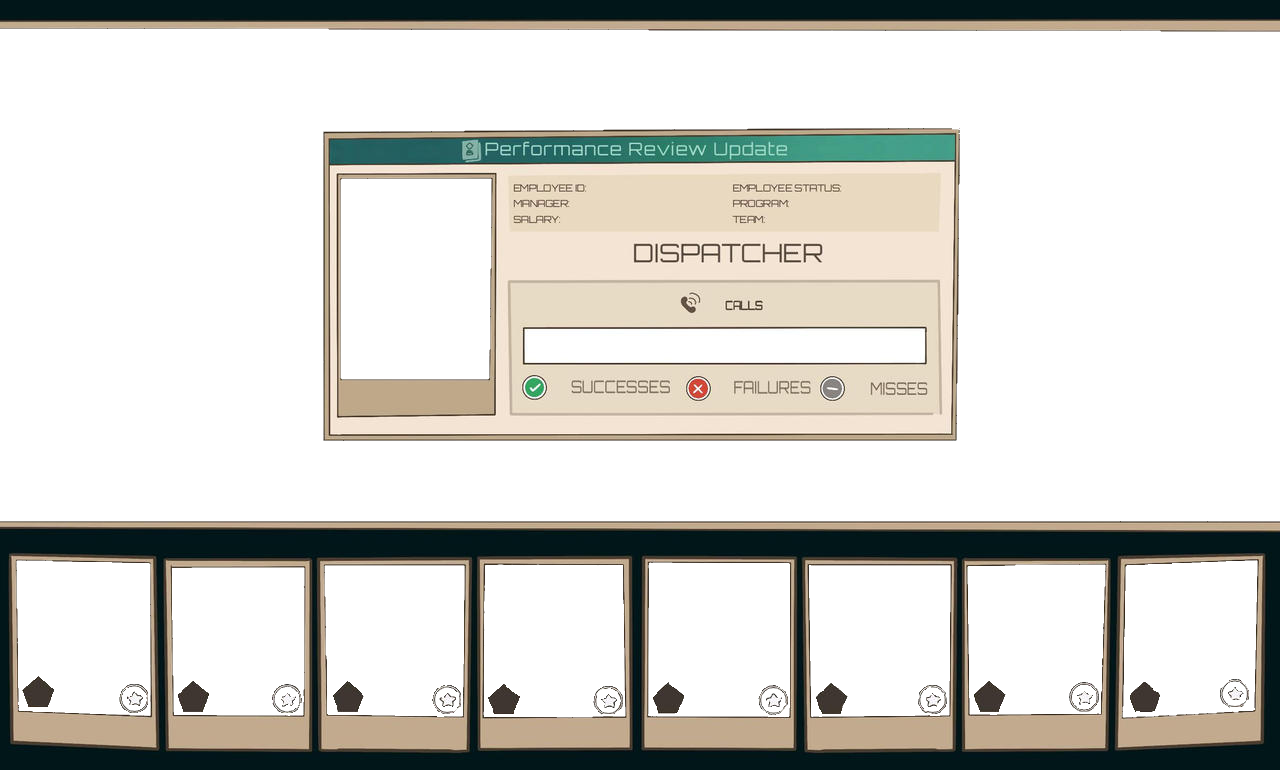Click the star badge on the last card at right
Image resolution: width=1280 pixels, height=770 pixels.
click(x=1235, y=693)
